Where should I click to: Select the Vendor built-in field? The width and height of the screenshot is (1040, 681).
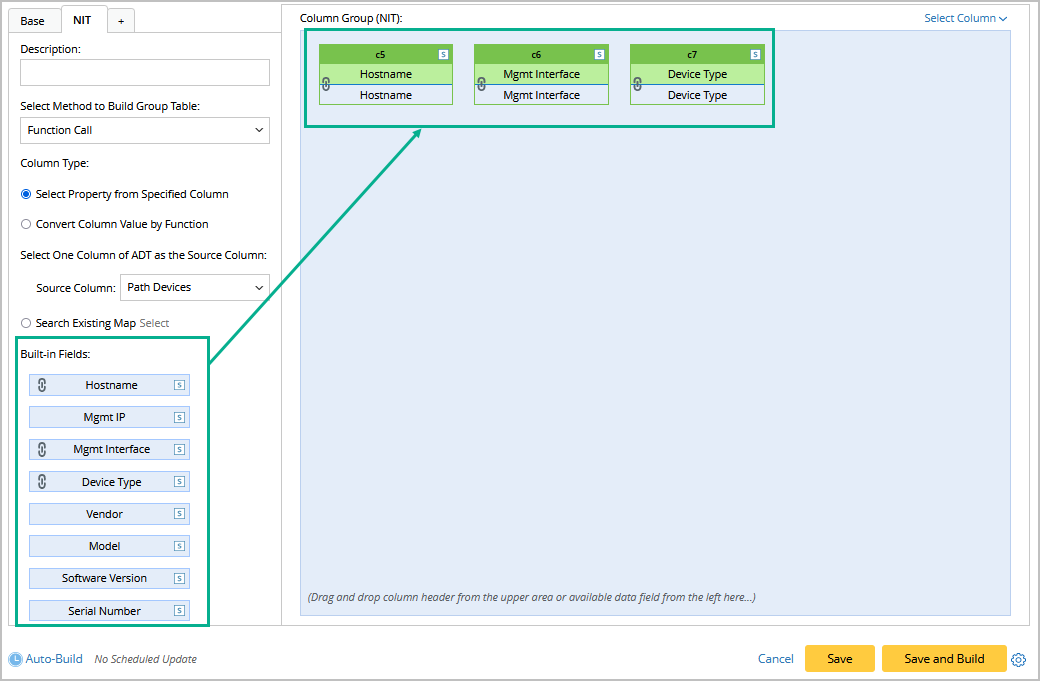[x=109, y=514]
